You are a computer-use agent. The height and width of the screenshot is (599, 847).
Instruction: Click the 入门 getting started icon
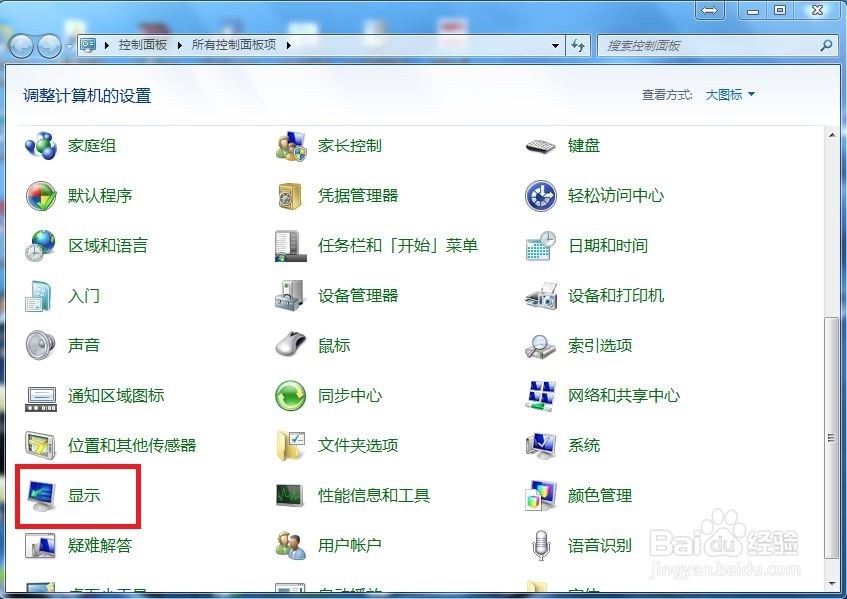39,296
